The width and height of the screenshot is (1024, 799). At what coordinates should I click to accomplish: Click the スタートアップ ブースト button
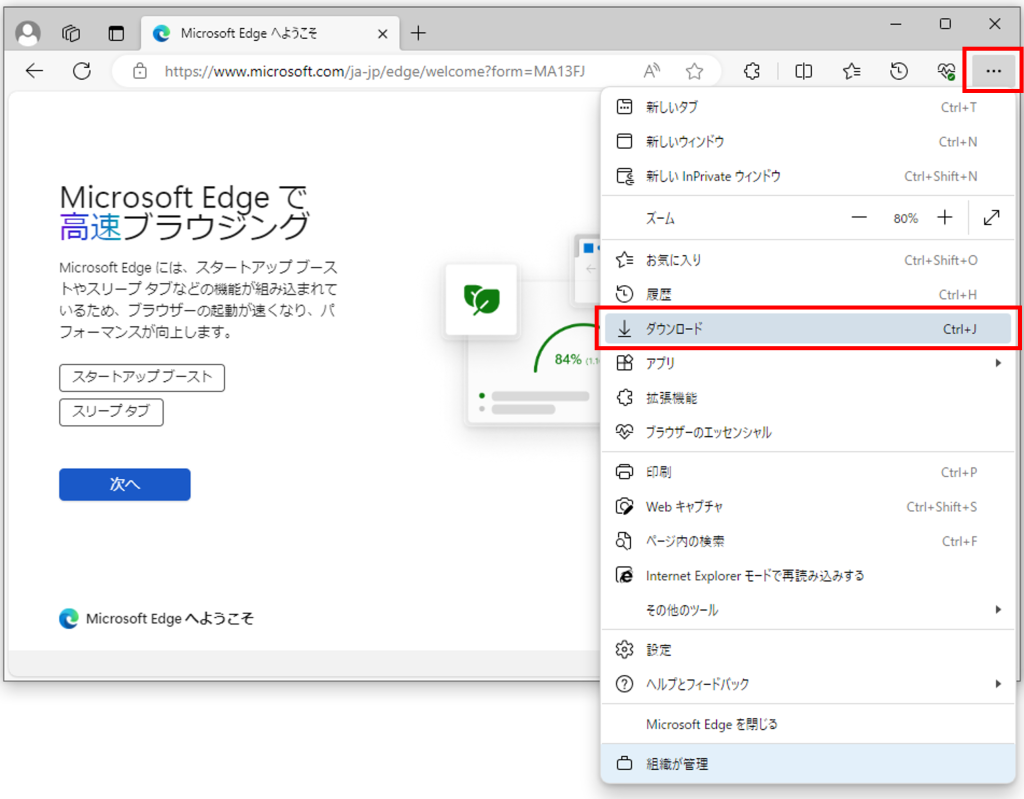142,378
